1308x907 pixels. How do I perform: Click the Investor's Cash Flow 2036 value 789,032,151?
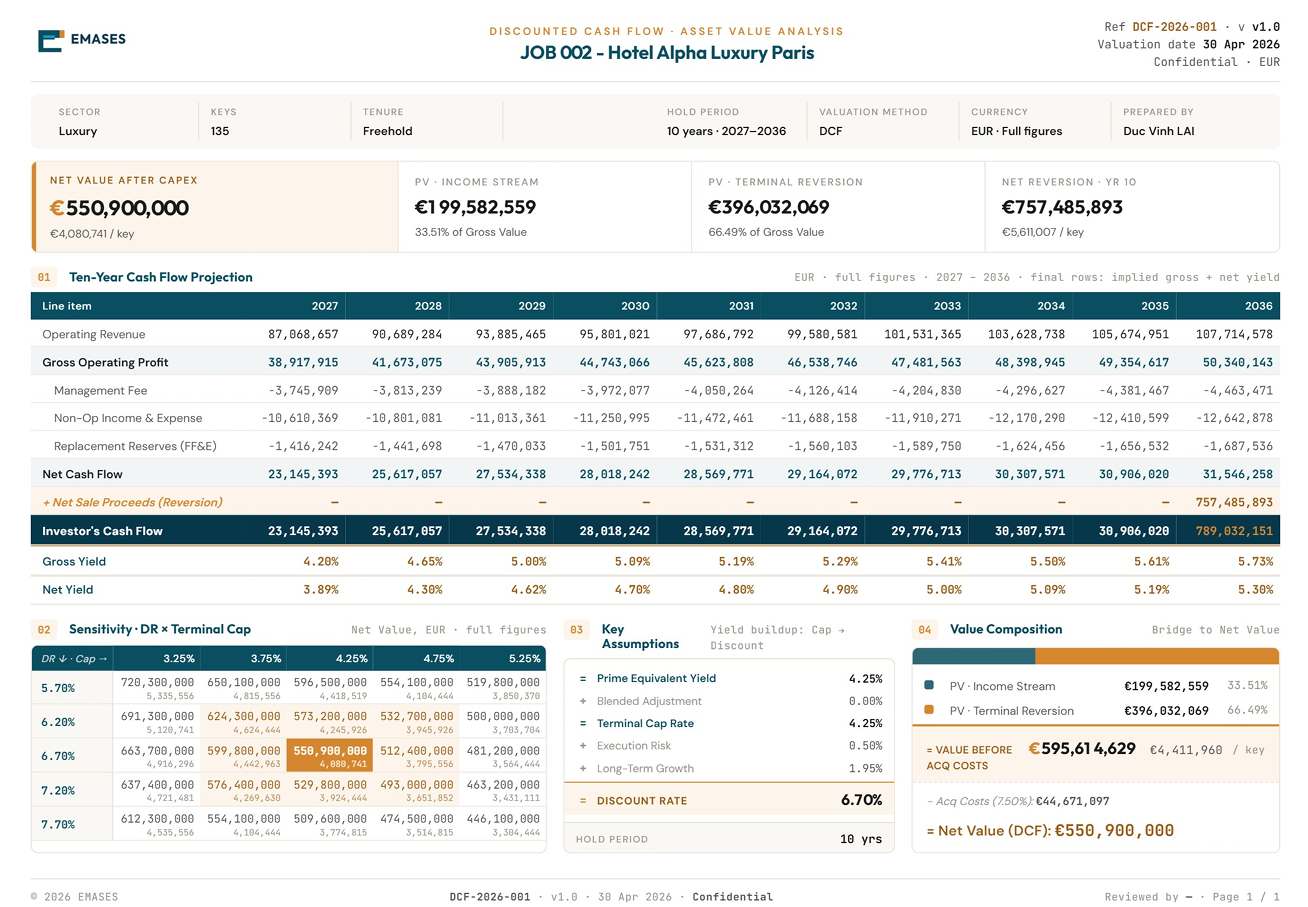pos(1234,531)
